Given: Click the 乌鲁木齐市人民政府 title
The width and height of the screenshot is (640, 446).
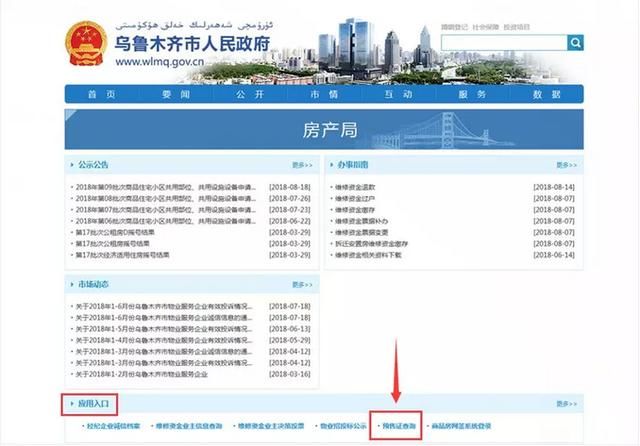Looking at the screenshot, I should point(192,44).
